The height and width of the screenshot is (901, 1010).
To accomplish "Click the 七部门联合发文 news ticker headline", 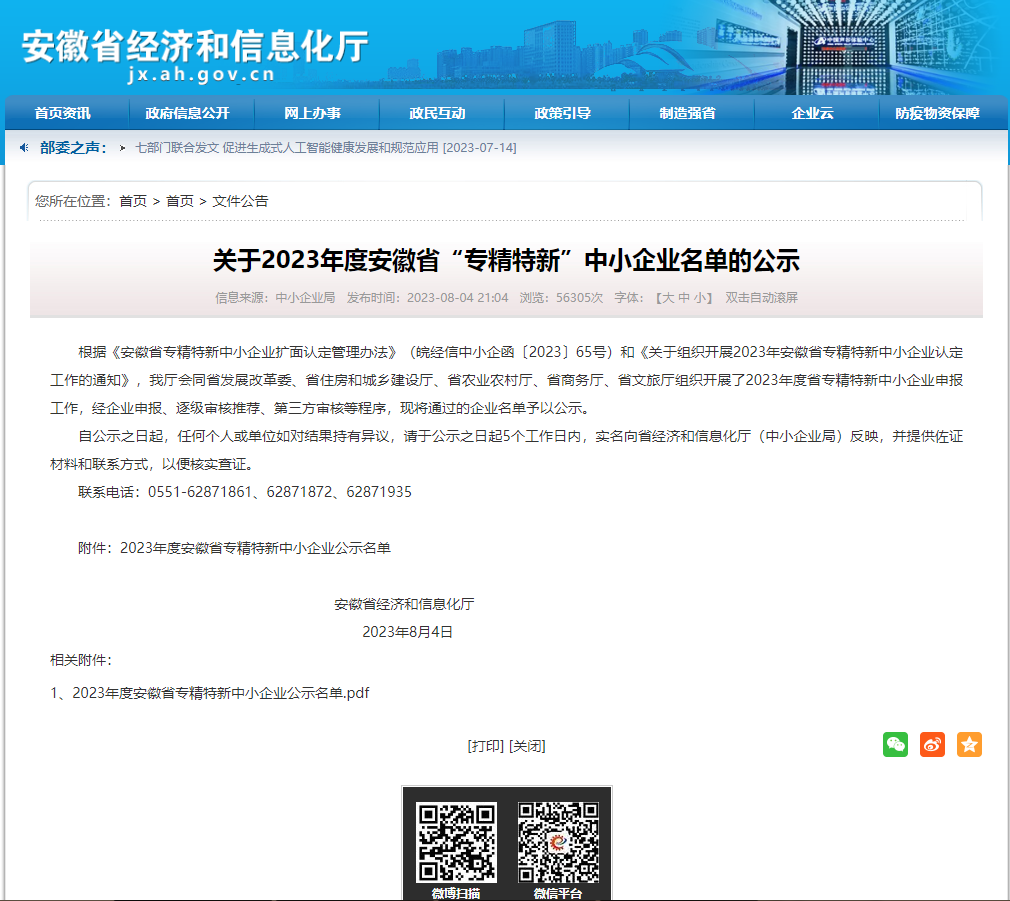I will 325,148.
